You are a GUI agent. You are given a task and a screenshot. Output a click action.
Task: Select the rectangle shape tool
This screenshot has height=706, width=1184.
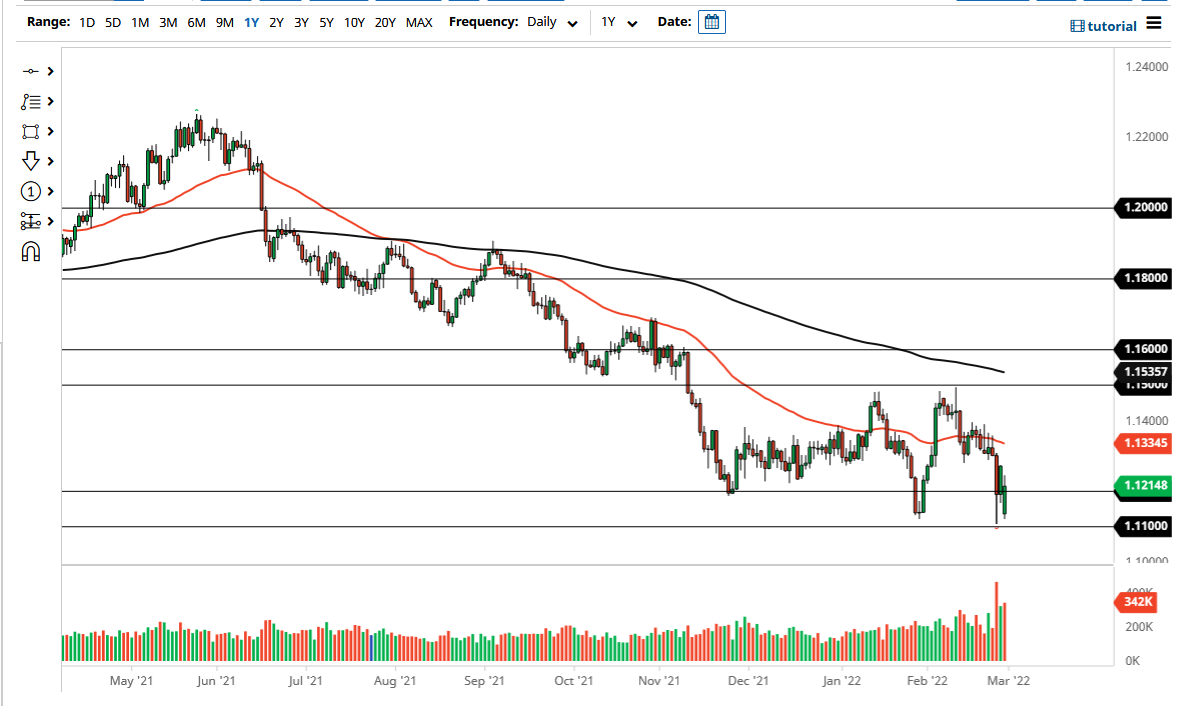pyautogui.click(x=30, y=131)
